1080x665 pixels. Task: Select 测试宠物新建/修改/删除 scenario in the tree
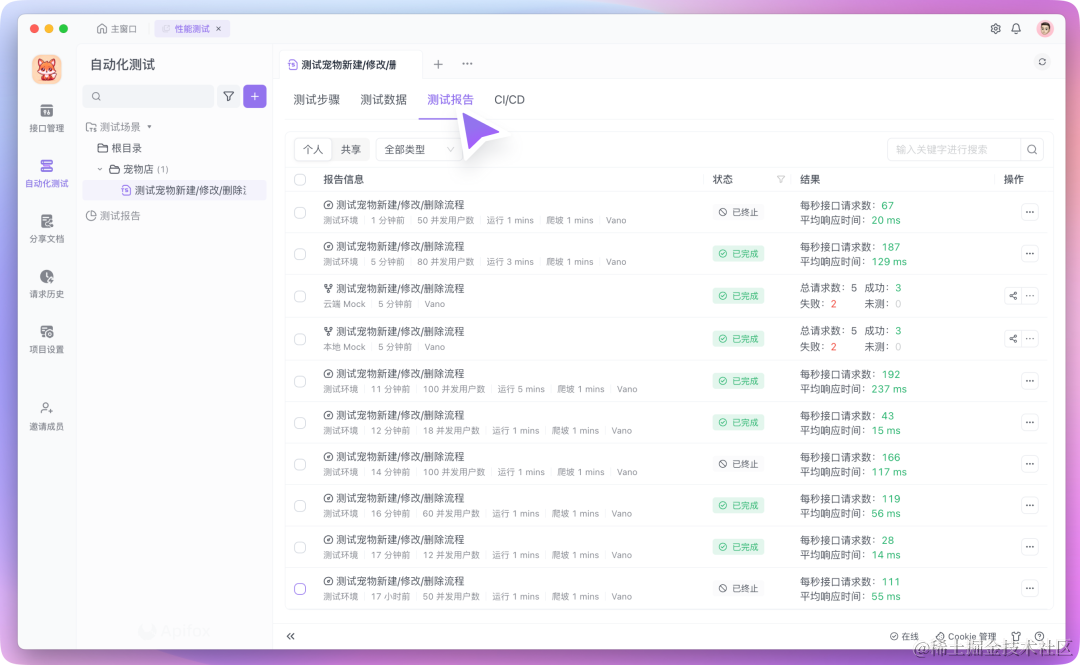click(x=174, y=190)
